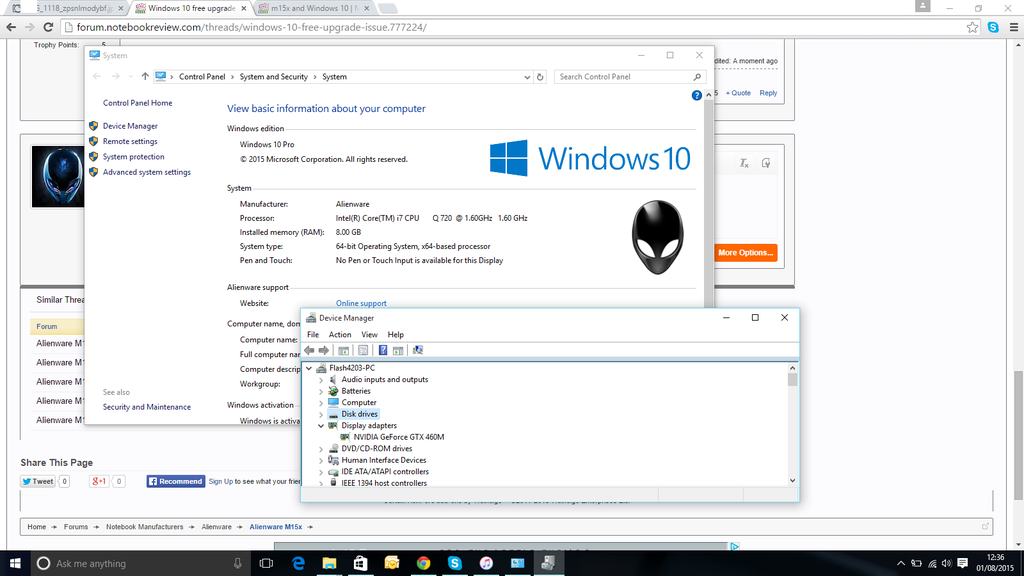Viewport: 1024px width, 576px height.
Task: Click the help question mark in System window
Action: [697, 95]
